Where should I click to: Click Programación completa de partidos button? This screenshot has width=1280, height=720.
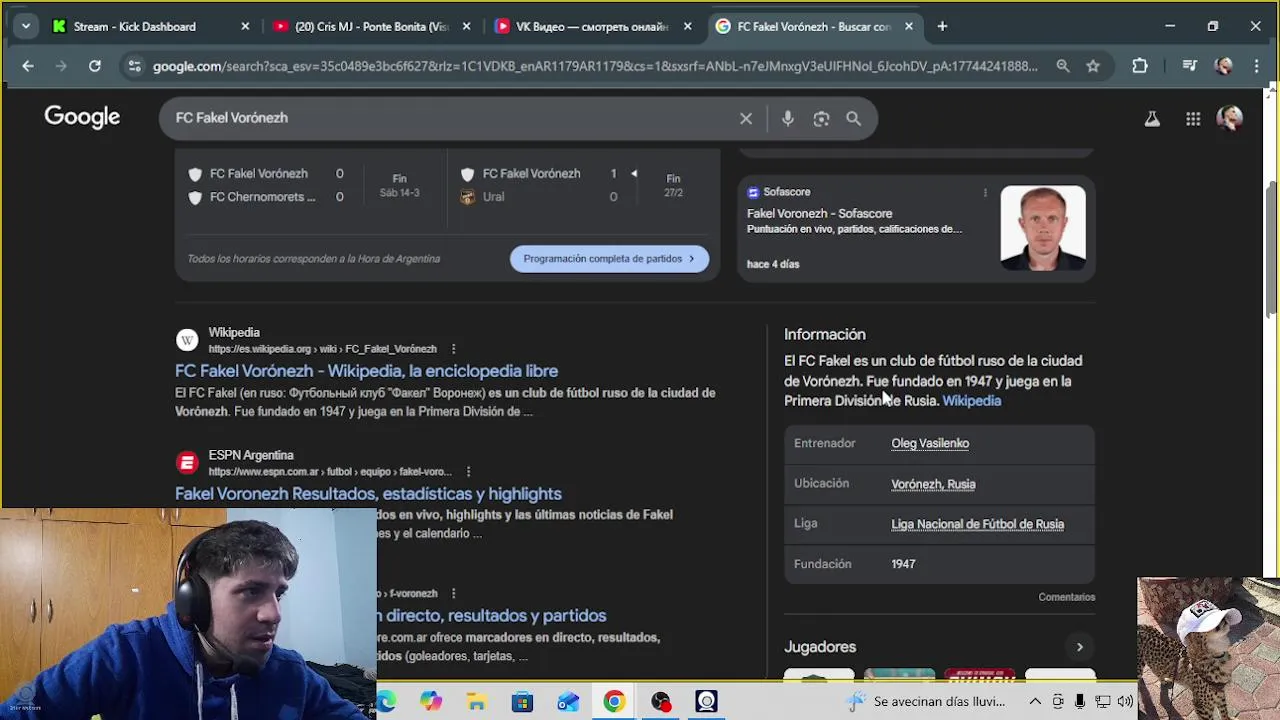click(x=609, y=258)
